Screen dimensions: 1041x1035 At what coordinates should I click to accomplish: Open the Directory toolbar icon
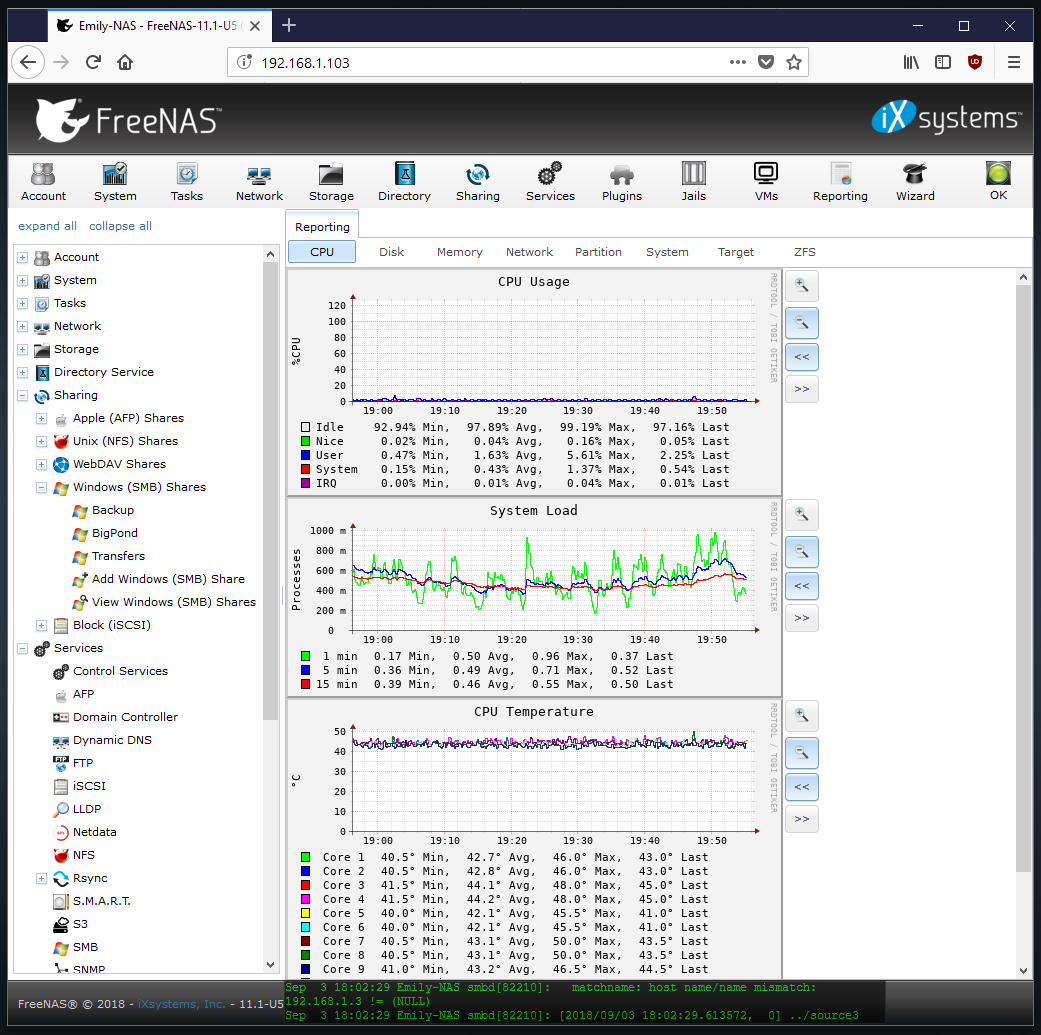tap(404, 182)
